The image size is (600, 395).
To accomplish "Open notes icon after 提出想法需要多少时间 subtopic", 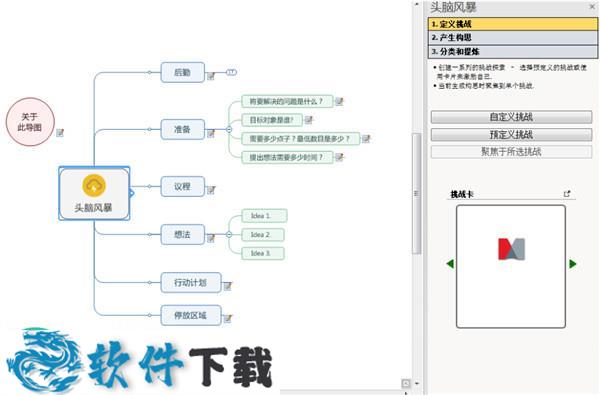I will [x=339, y=157].
